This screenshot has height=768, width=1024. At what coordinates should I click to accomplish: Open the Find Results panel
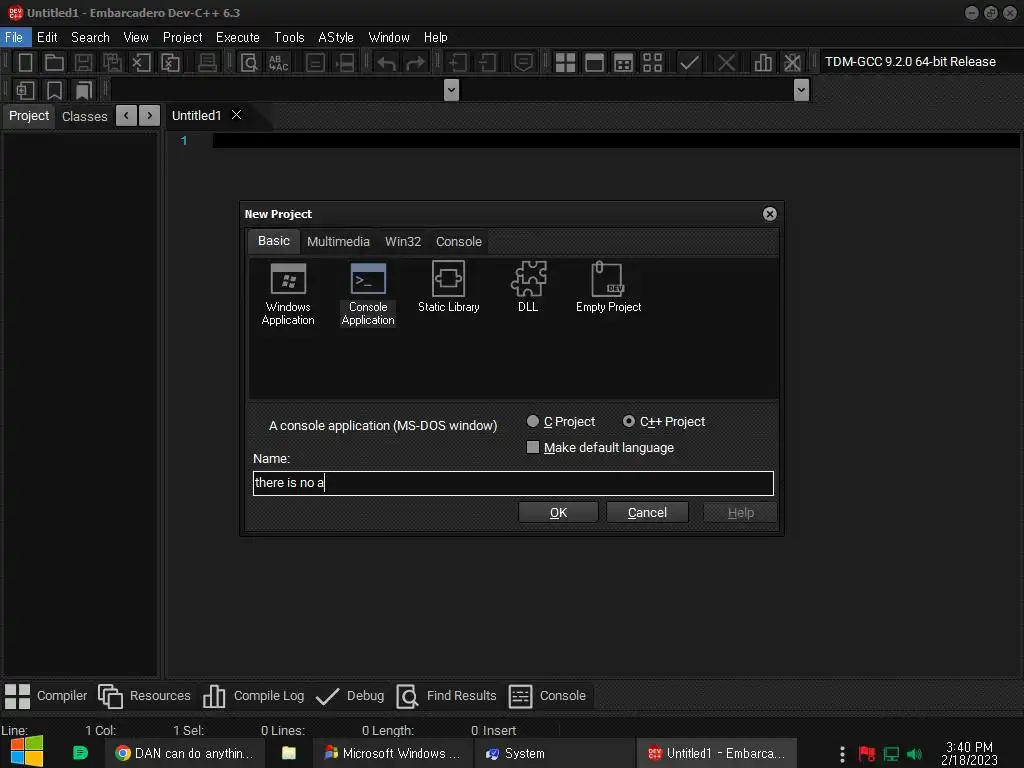point(447,696)
